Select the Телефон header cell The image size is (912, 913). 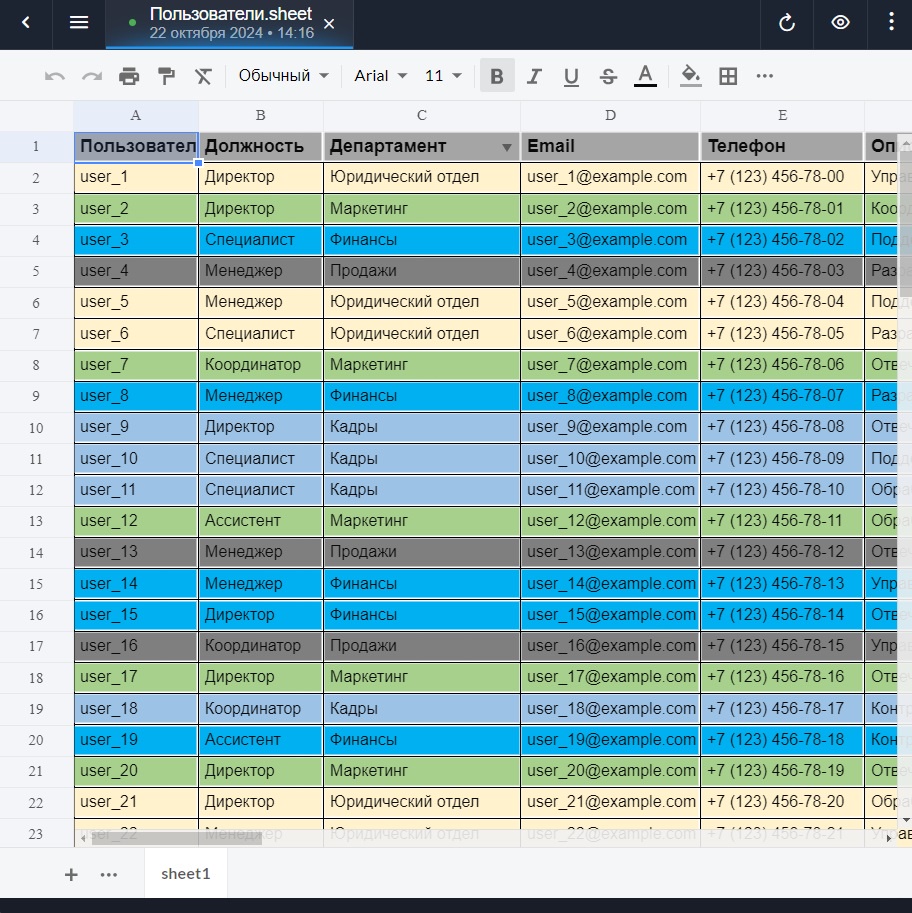[782, 146]
